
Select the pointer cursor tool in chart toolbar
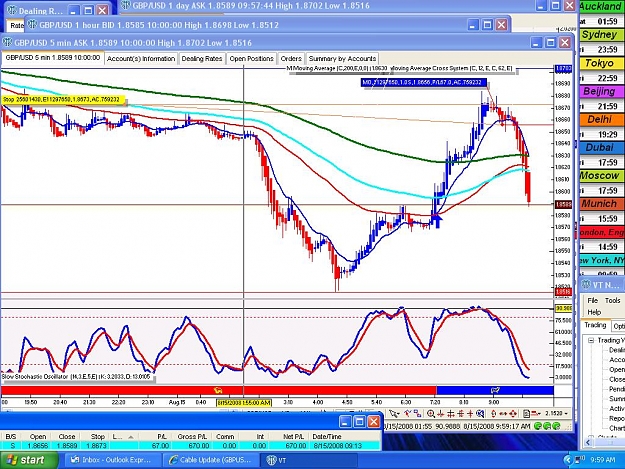[x=392, y=414]
